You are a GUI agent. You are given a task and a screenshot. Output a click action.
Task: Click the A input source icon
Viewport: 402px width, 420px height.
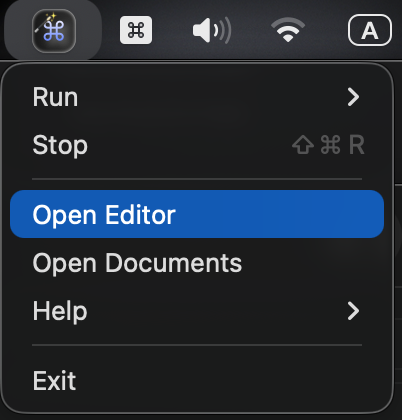click(x=370, y=30)
